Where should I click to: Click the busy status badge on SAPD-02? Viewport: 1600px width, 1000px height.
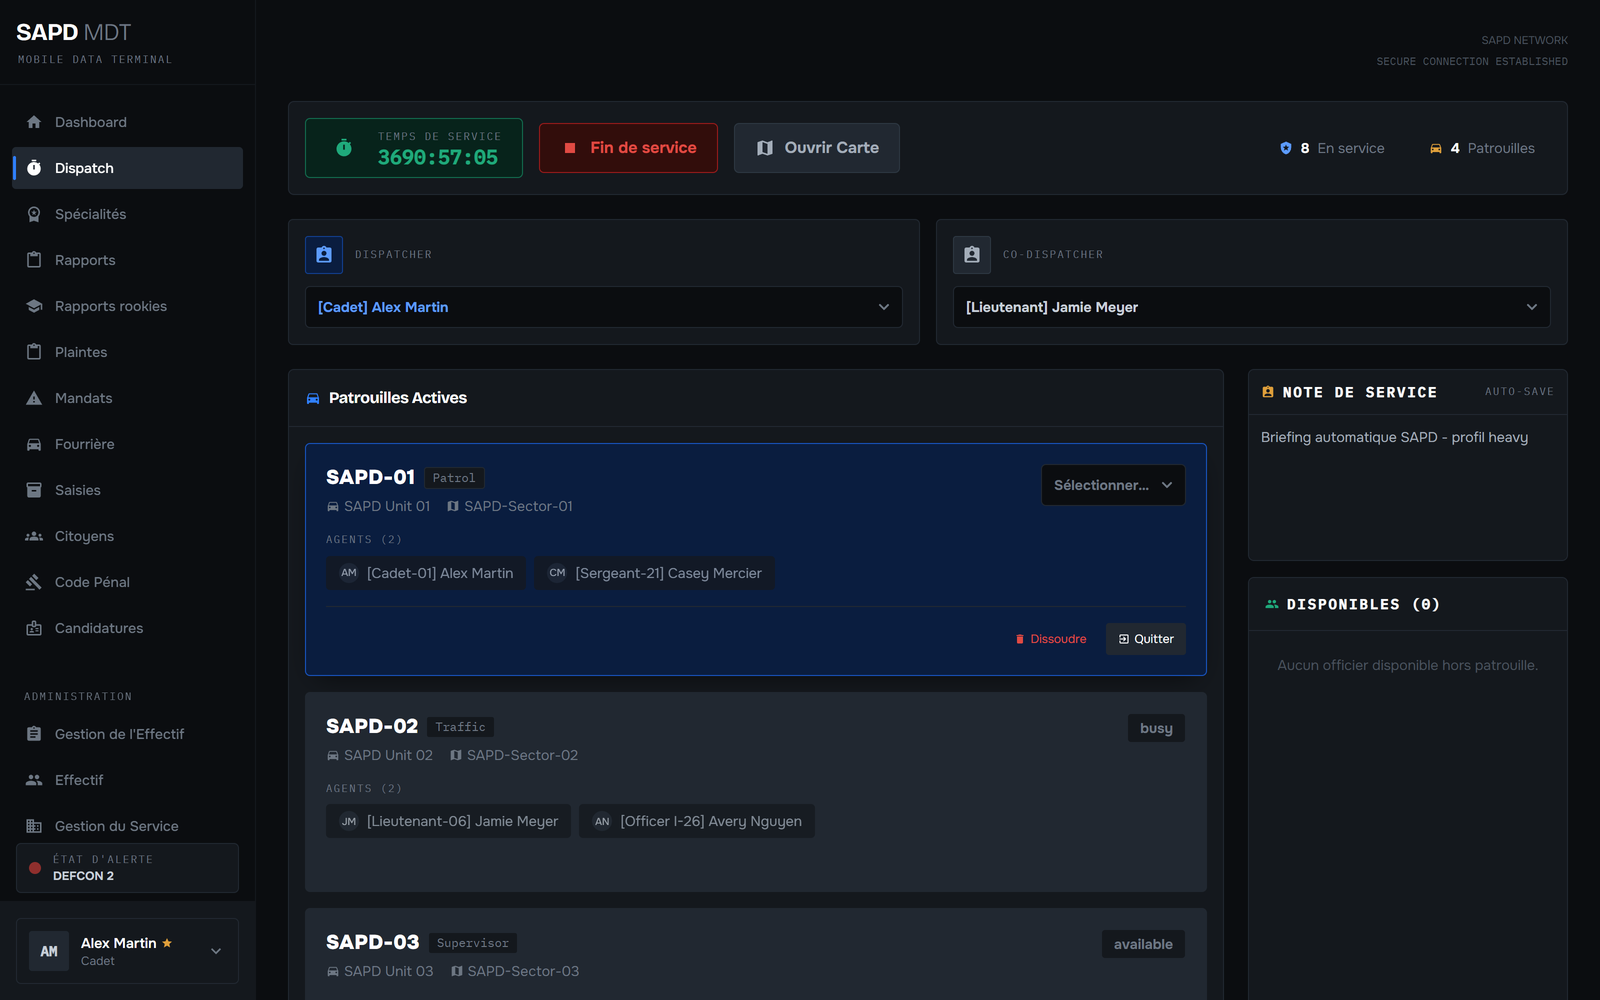1156,728
